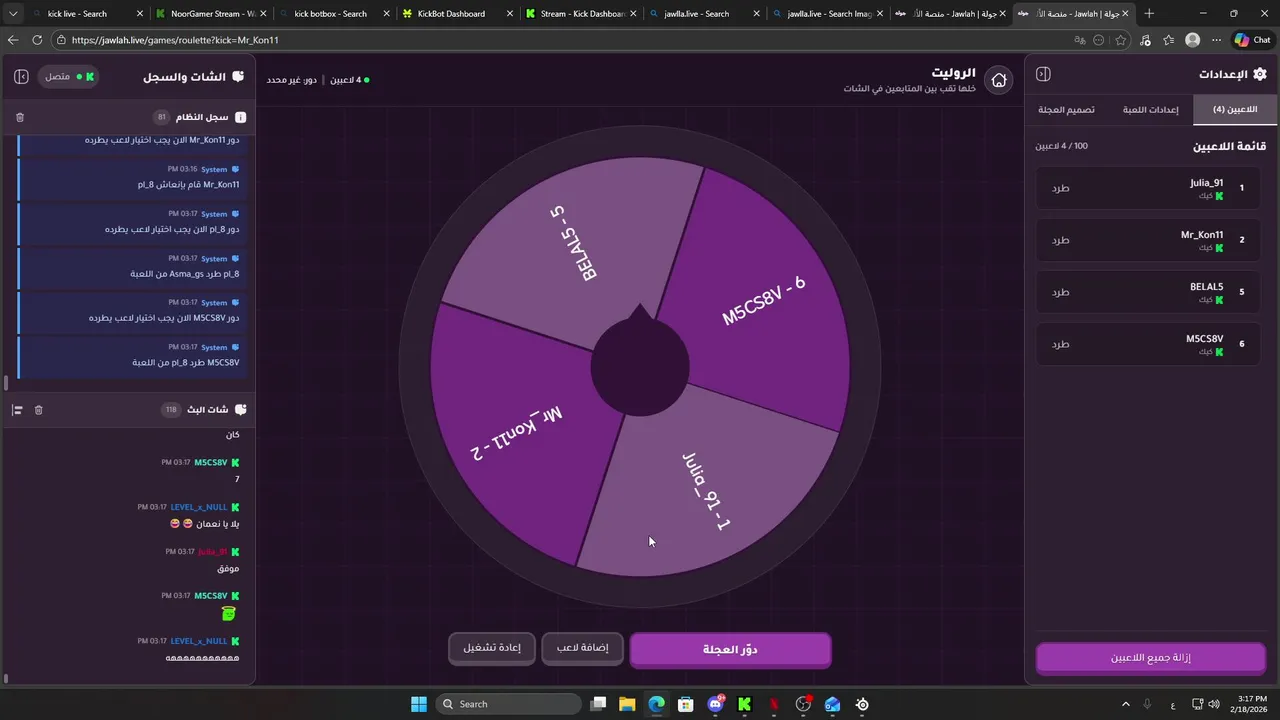Switch to the تصميم العجلة tab
The width and height of the screenshot is (1280, 720).
click(1066, 109)
